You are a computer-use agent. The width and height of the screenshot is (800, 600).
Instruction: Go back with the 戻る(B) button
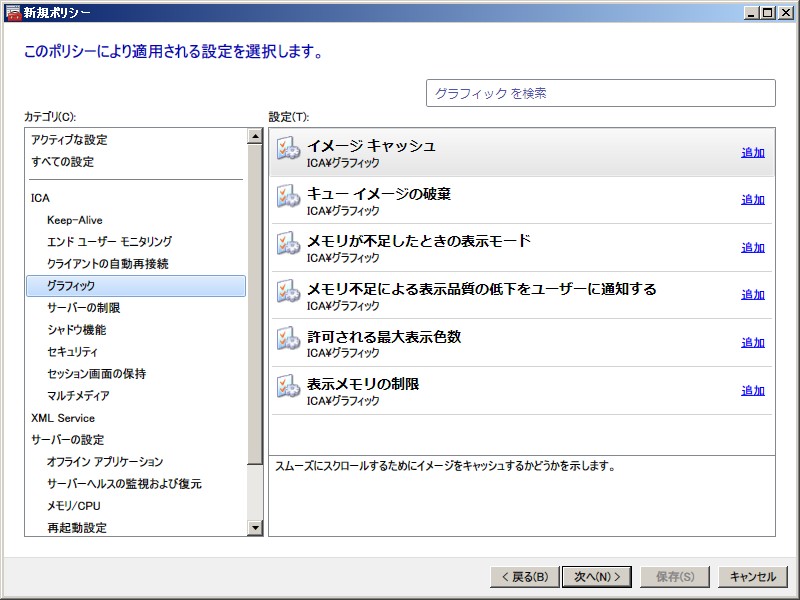click(x=522, y=576)
